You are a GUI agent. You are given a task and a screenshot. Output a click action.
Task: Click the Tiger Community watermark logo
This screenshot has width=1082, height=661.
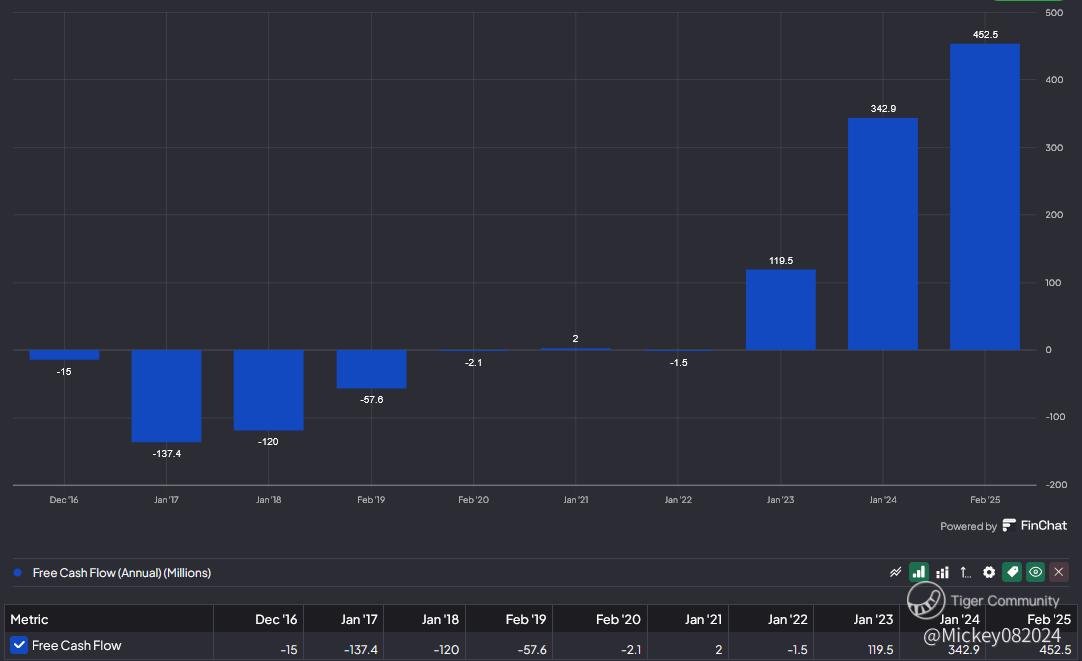click(926, 600)
